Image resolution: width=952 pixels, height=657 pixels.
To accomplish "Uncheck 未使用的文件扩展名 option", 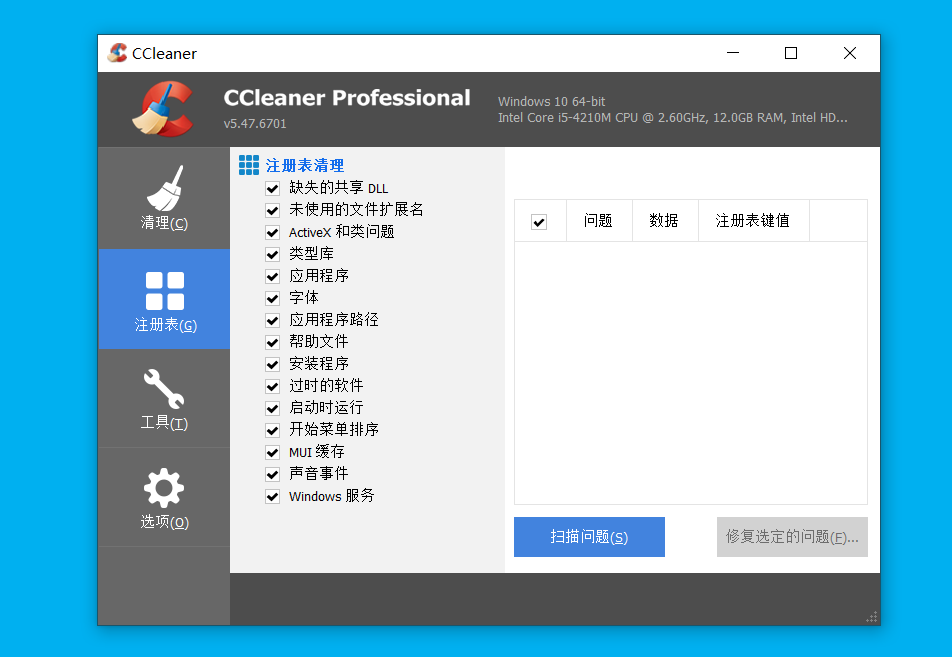I will 273,211.
